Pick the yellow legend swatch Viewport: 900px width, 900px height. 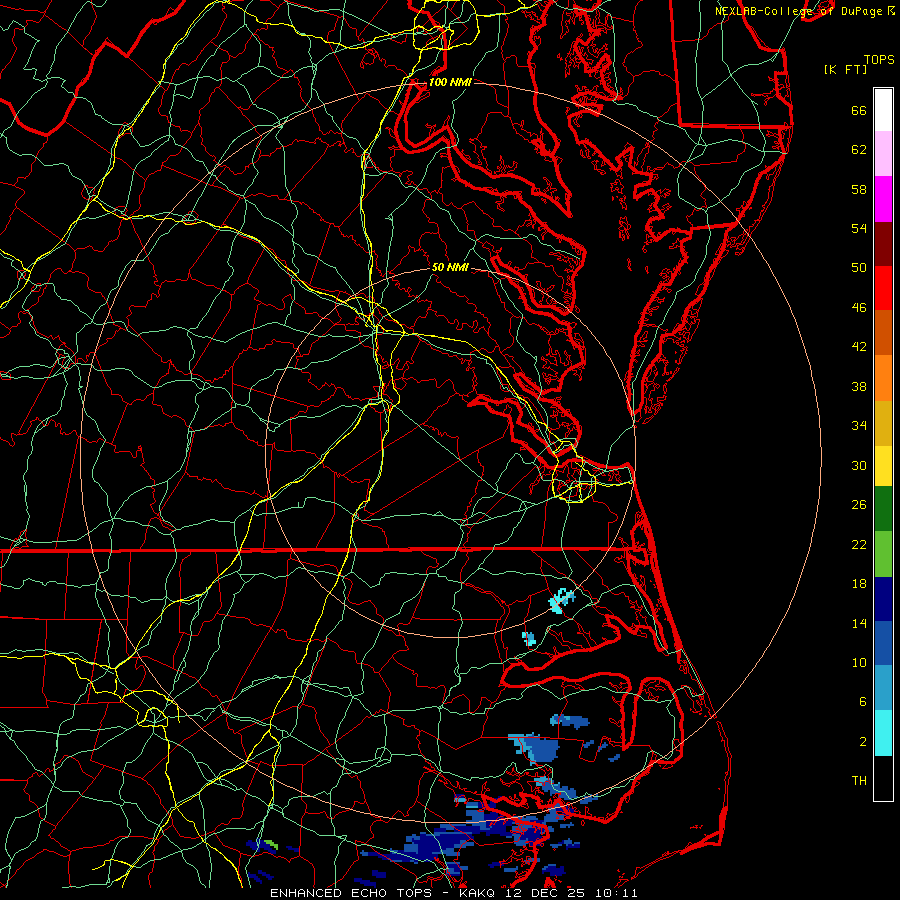[883, 465]
